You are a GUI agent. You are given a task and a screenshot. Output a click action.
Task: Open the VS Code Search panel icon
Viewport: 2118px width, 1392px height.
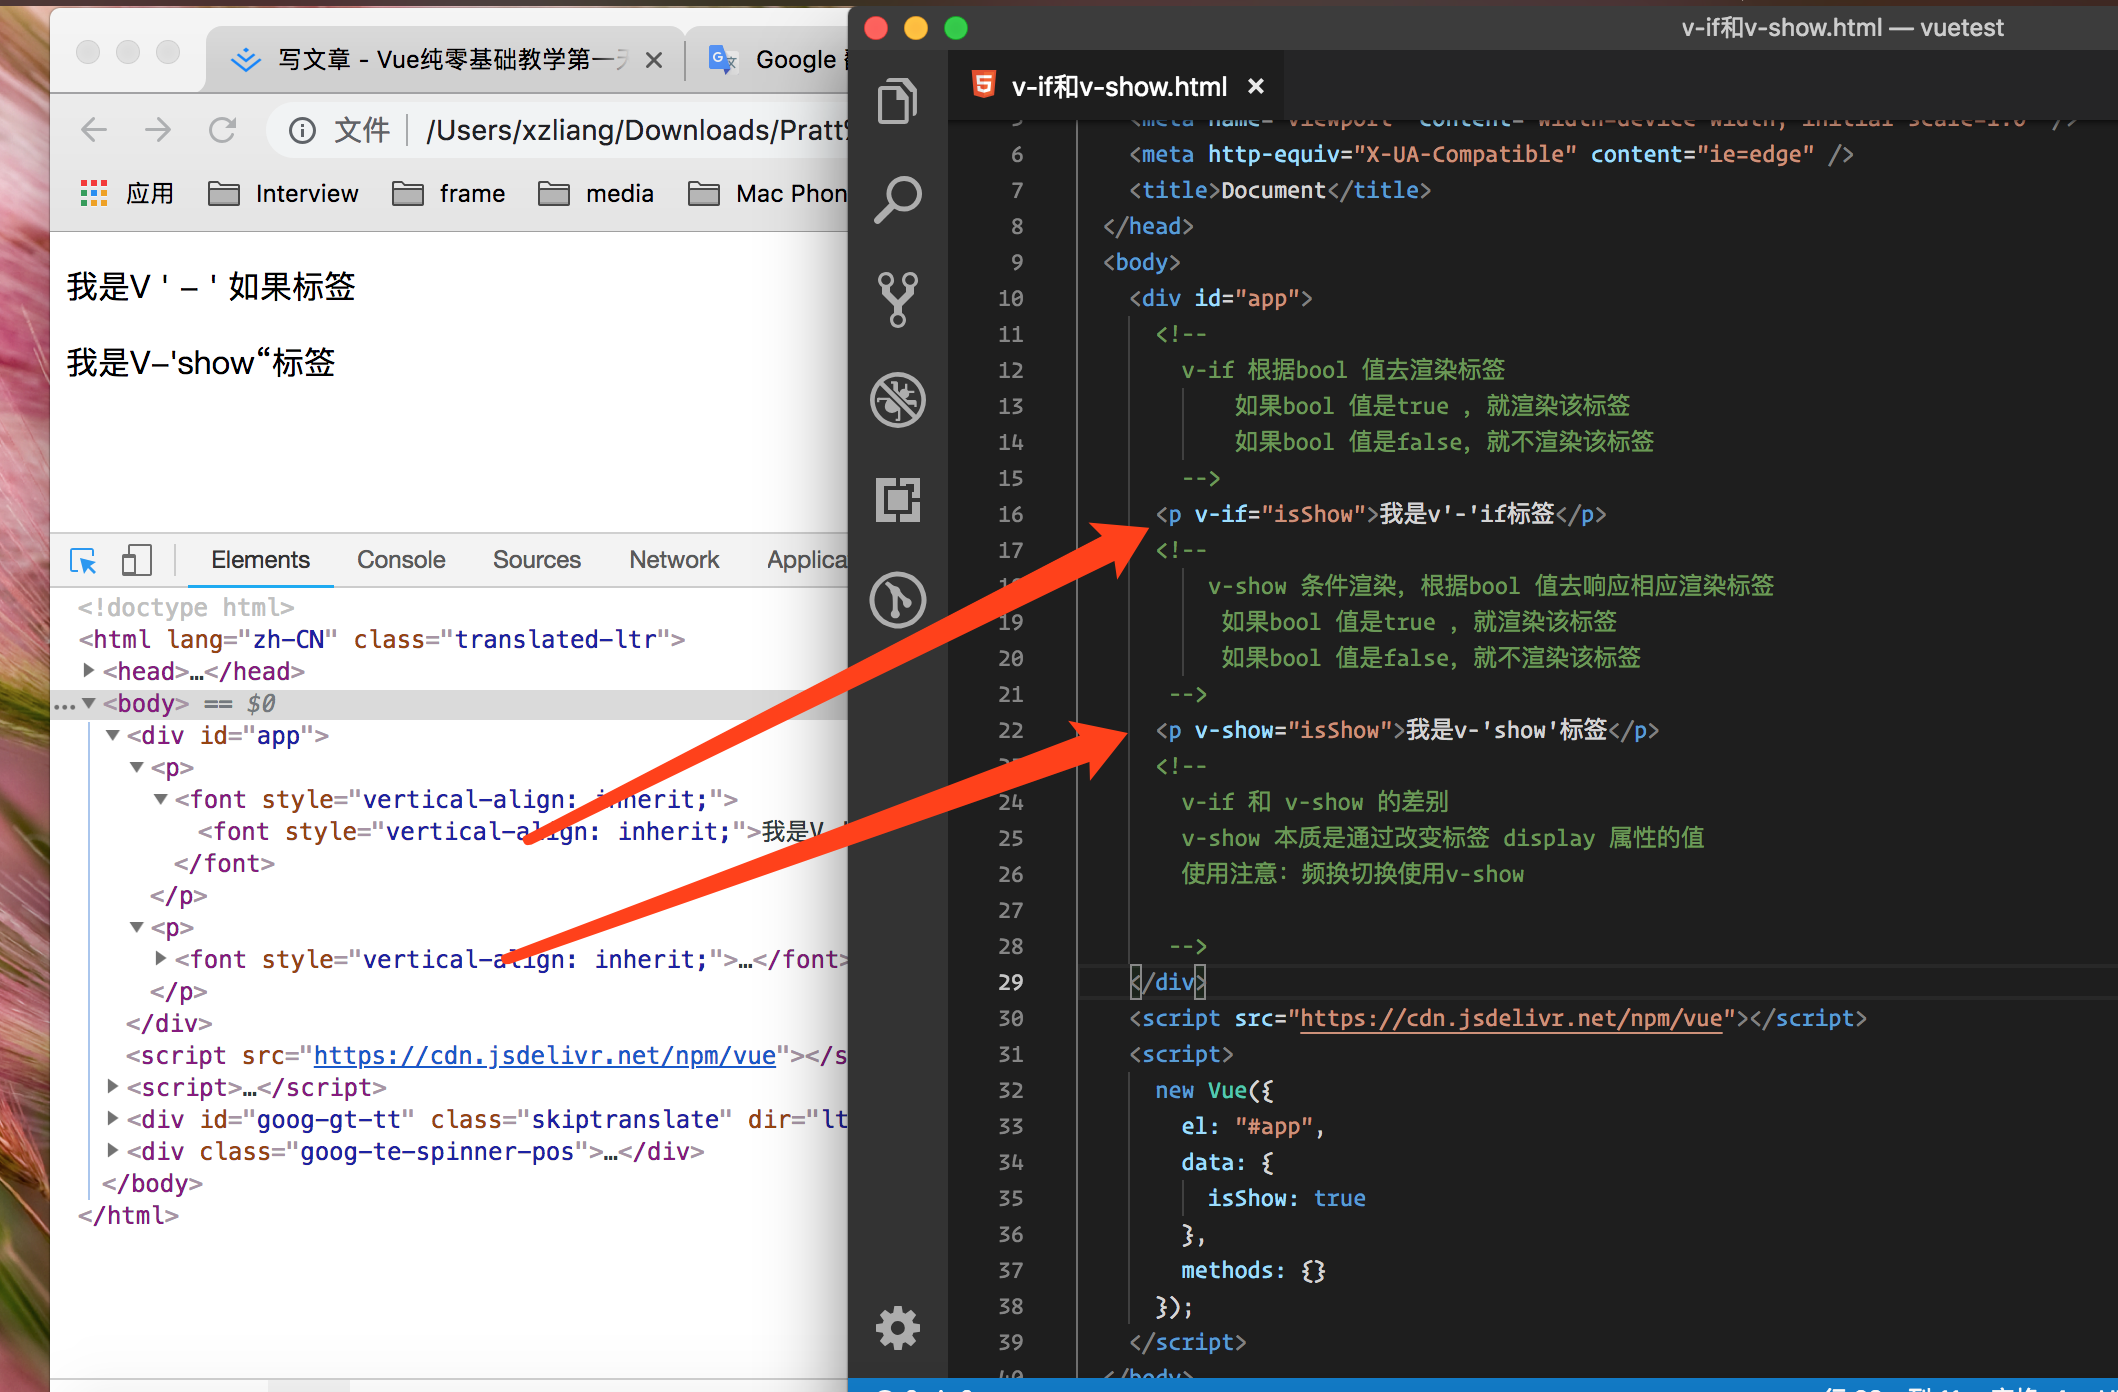(x=897, y=199)
